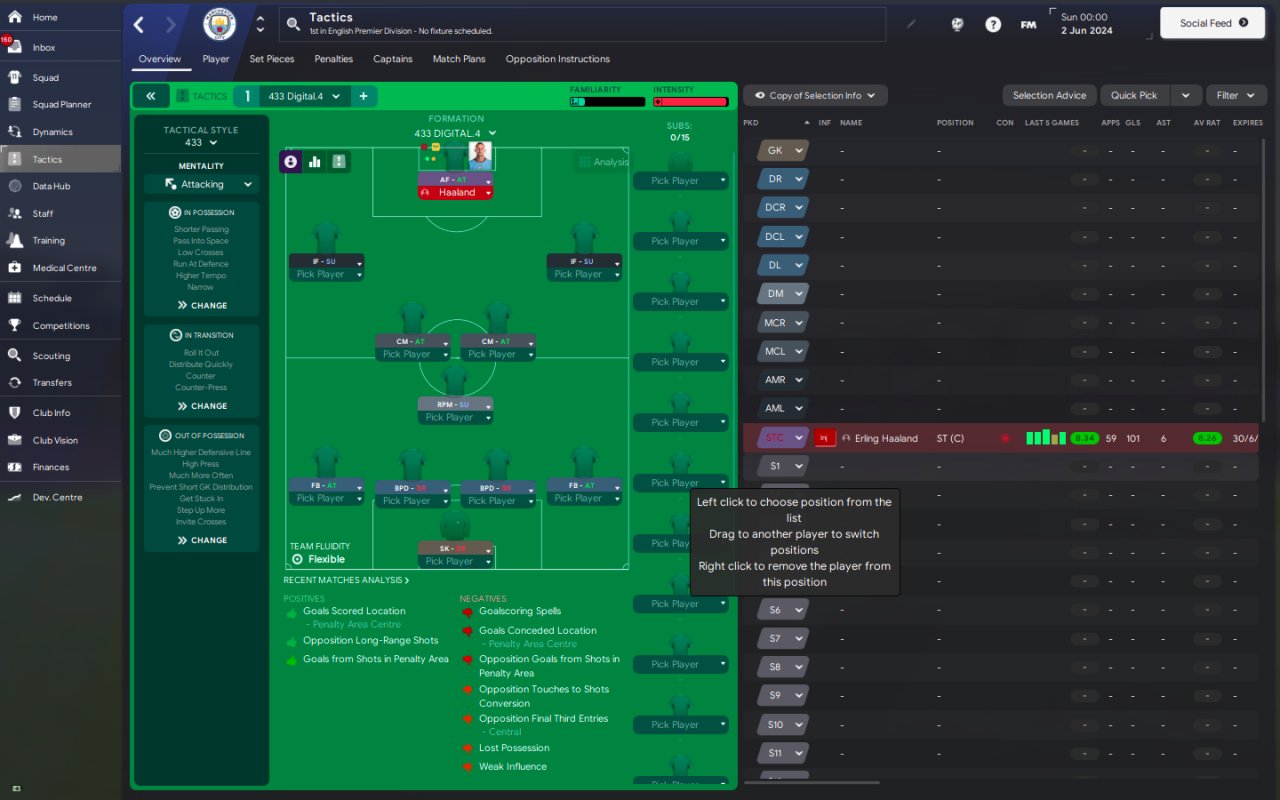Open the Finances sidebar icon
Viewport: 1280px width, 800px height.
(15, 467)
